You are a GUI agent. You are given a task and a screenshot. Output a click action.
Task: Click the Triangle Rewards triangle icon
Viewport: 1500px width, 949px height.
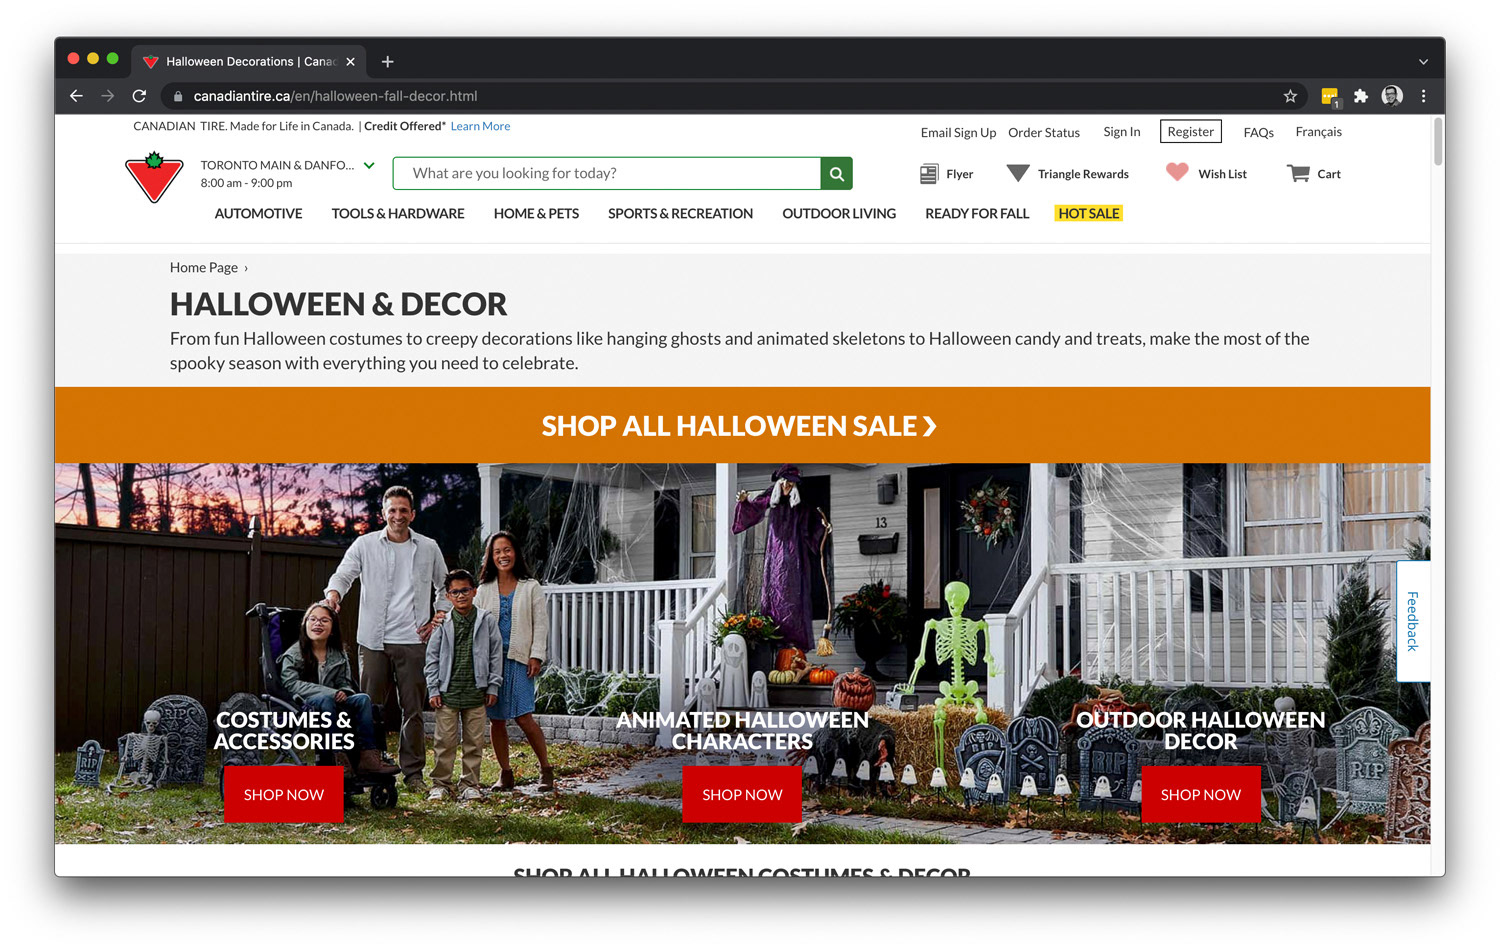1018,173
